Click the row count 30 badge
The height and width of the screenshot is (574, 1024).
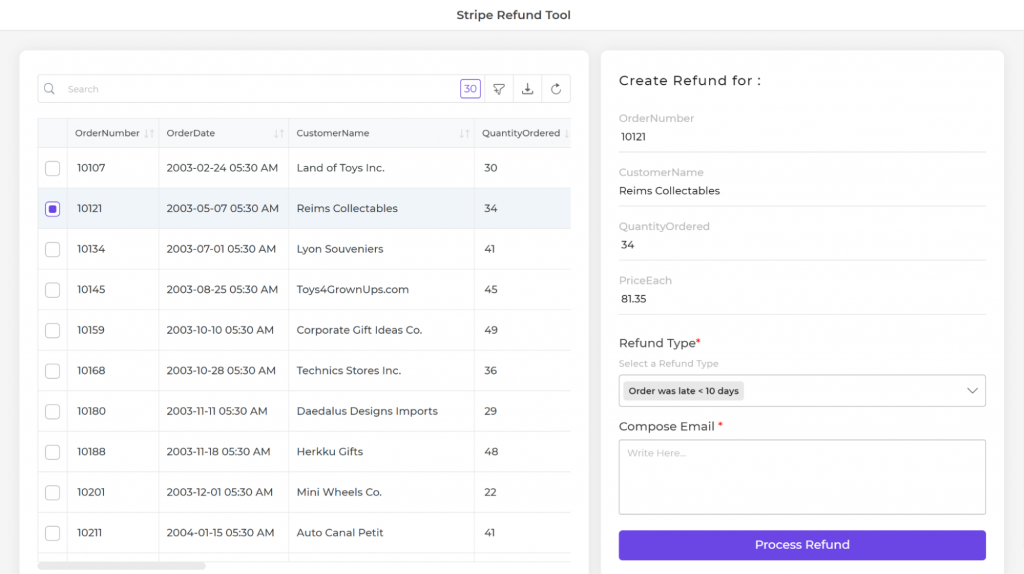tap(470, 89)
